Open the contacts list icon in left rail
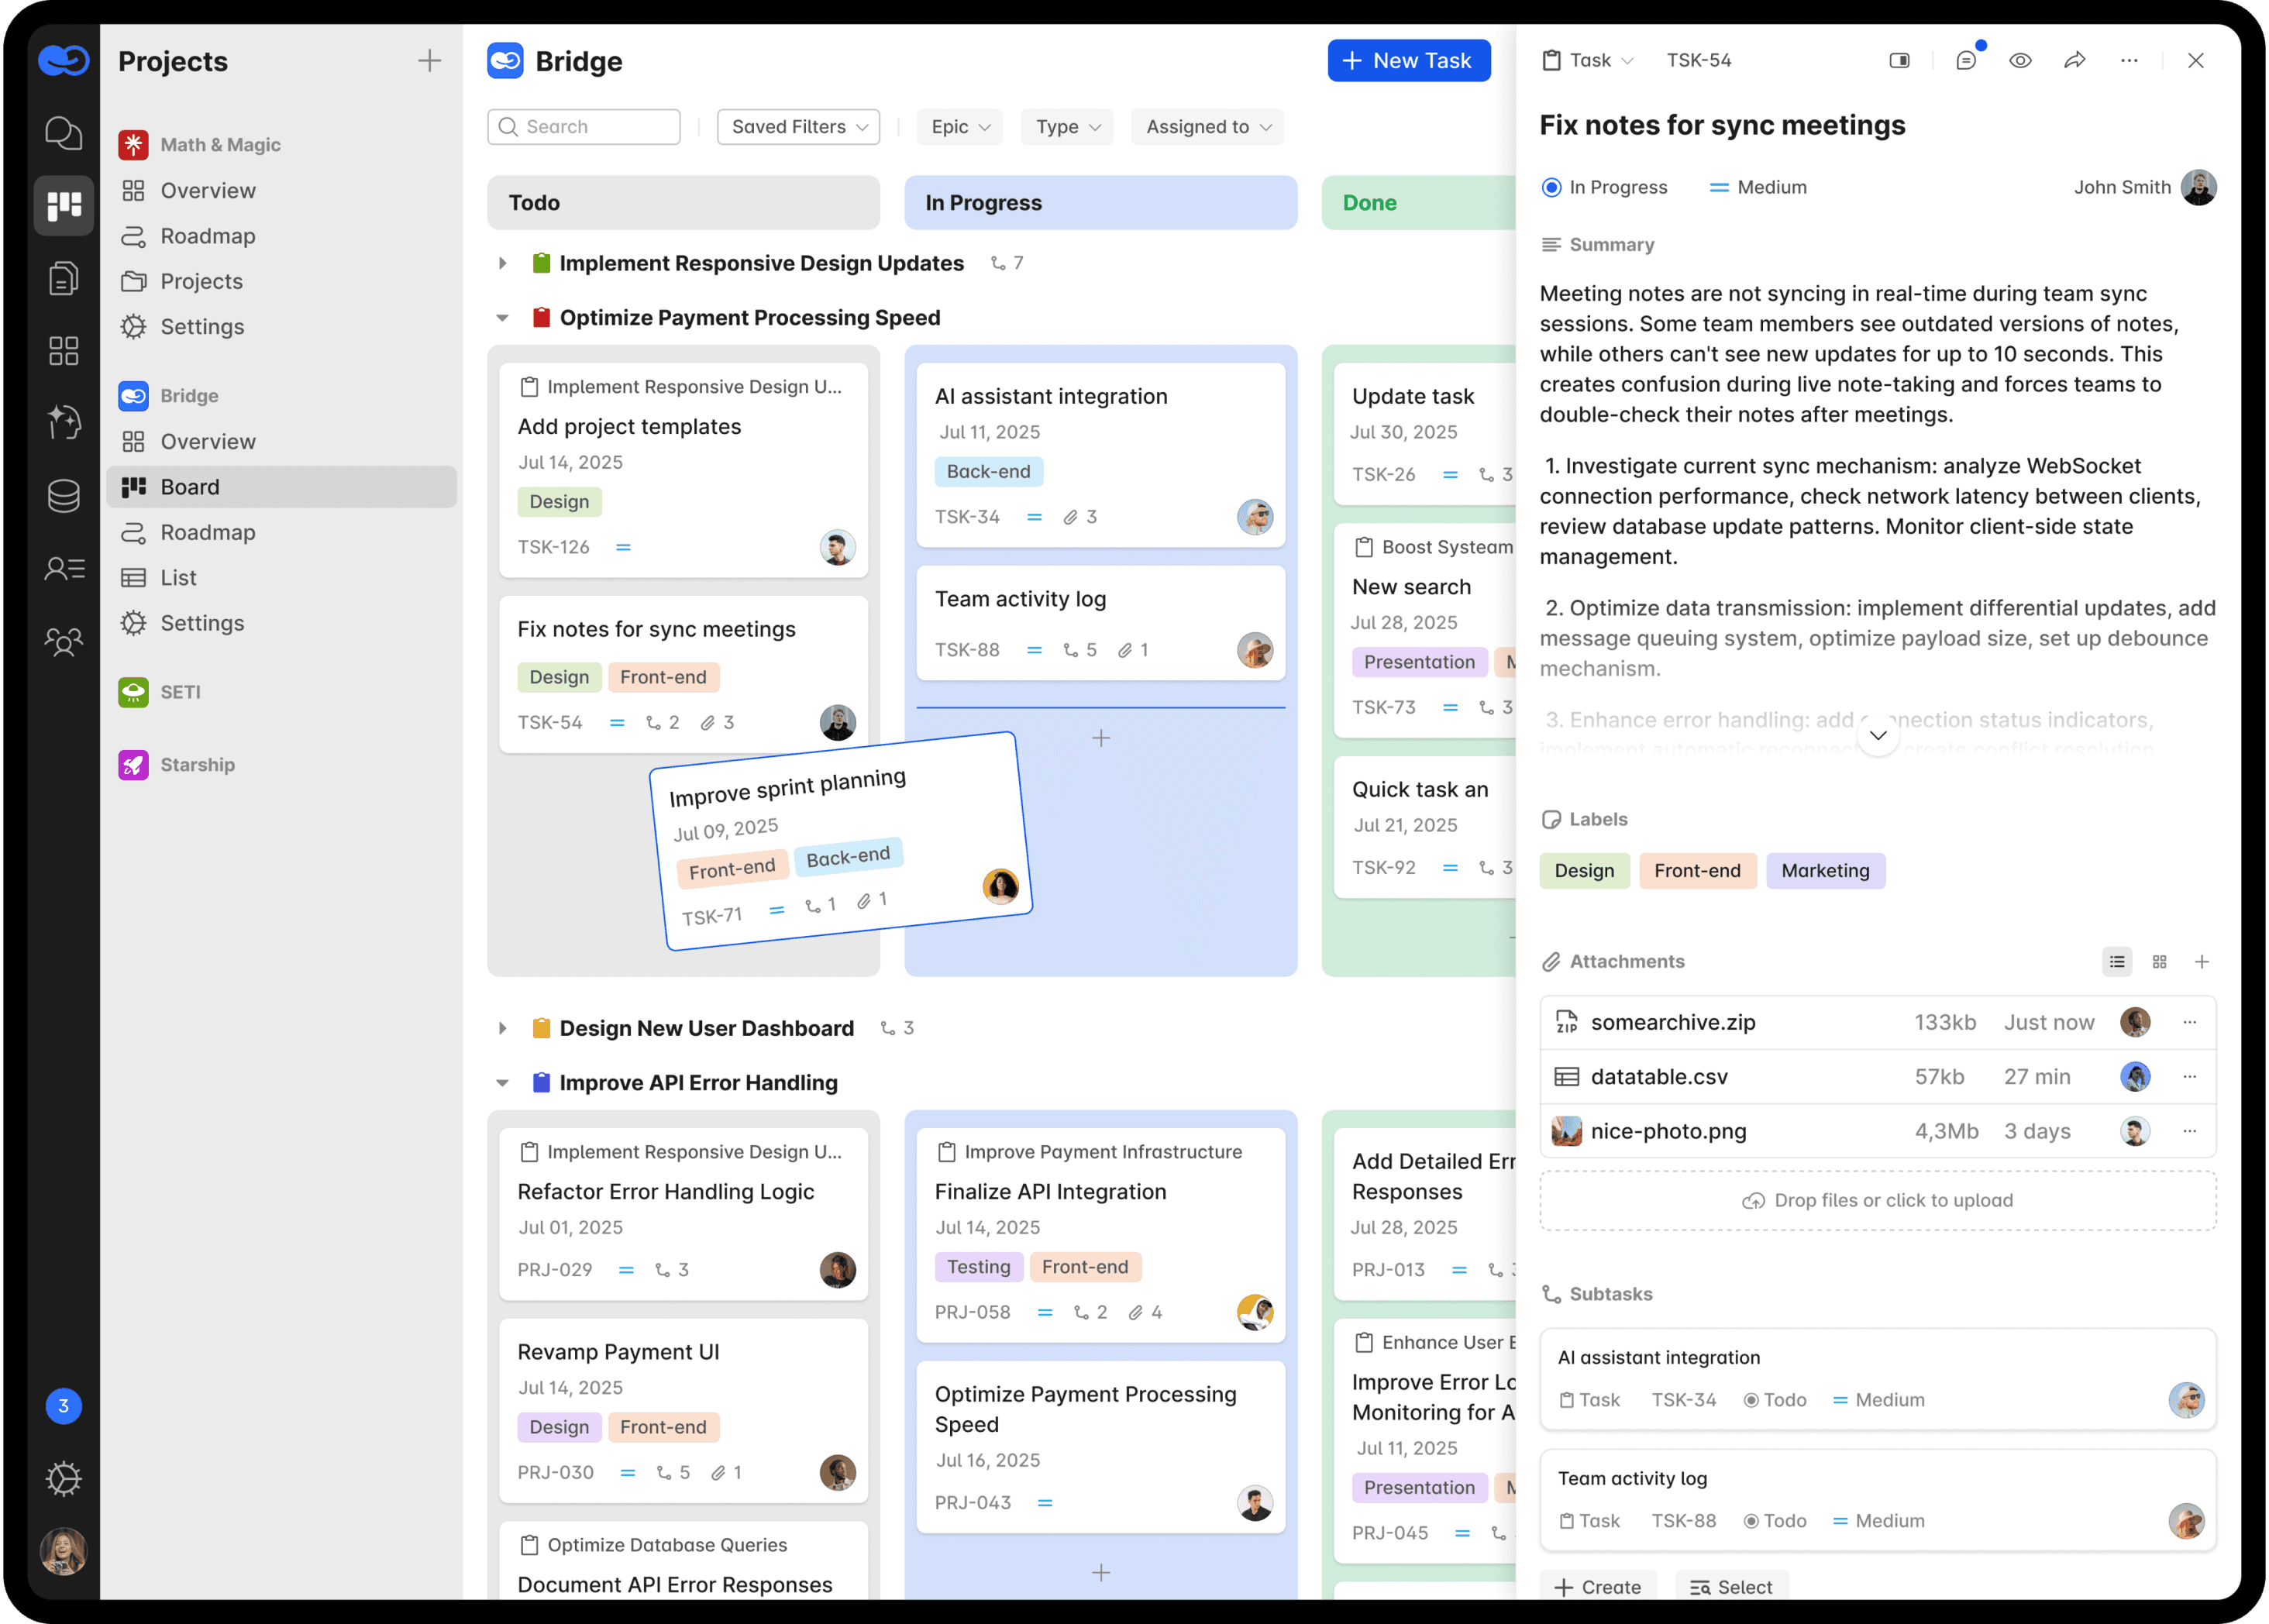The width and height of the screenshot is (2269, 1624). pos(64,568)
